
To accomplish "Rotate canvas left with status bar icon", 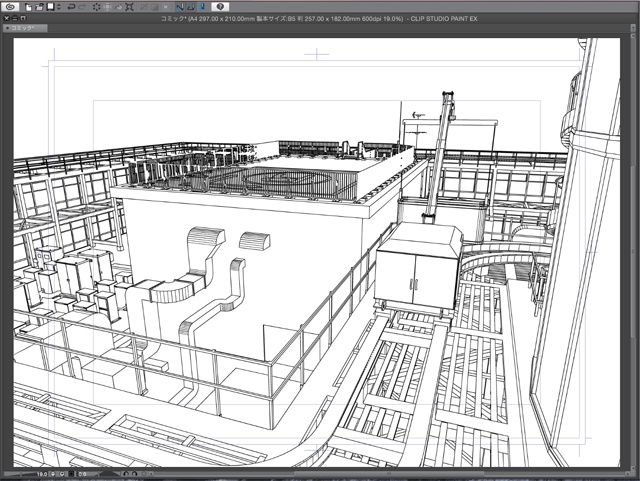I will (126, 474).
